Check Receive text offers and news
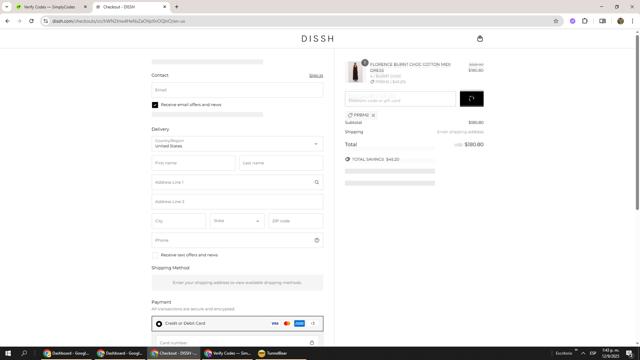This screenshot has width=640, height=360. [155, 255]
